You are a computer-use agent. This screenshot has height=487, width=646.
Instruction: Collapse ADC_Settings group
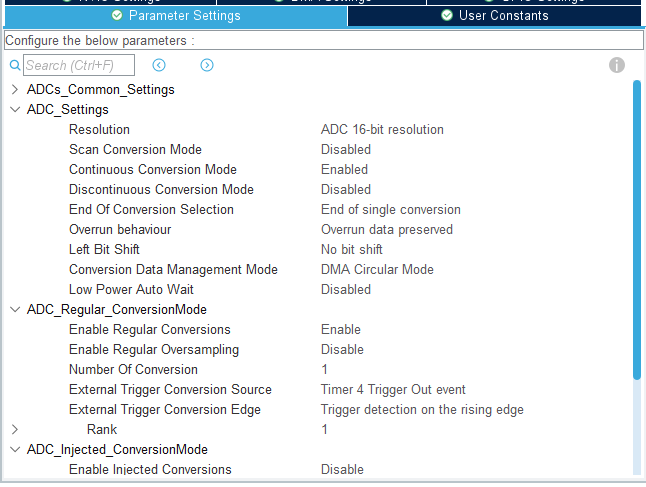tap(15, 110)
